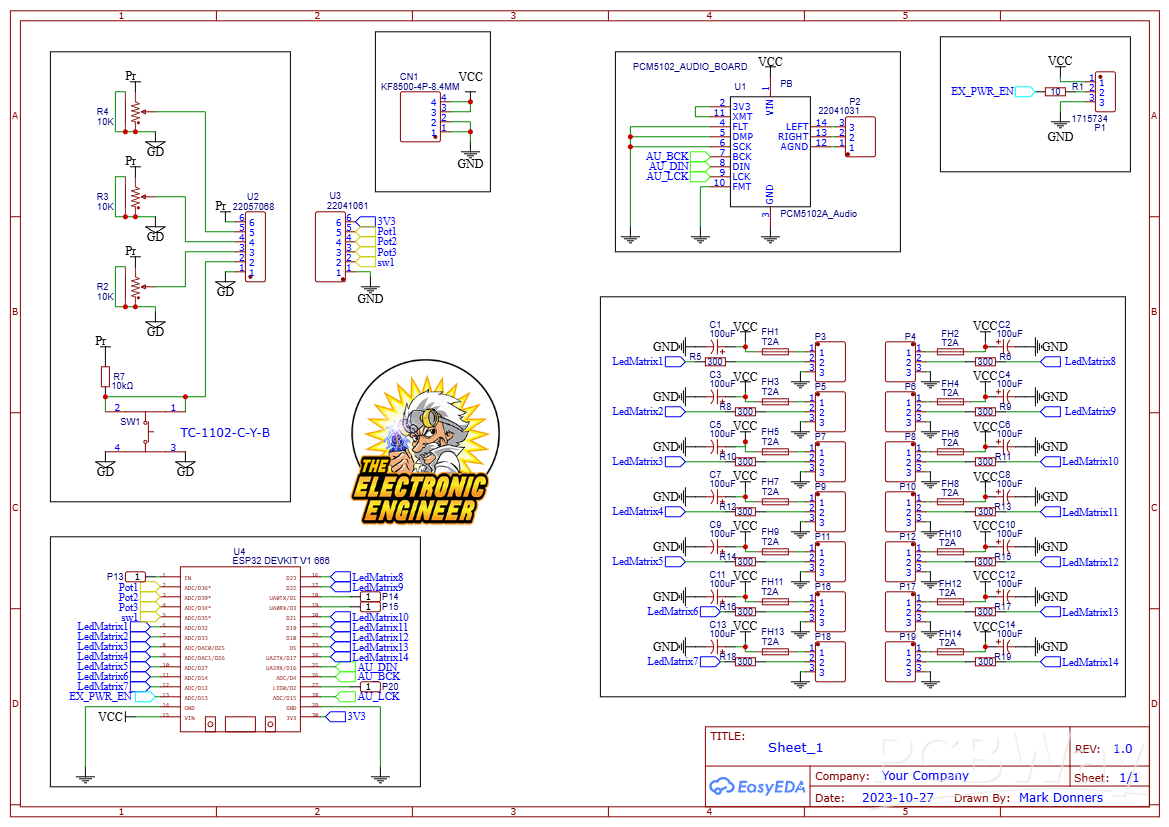The image size is (1169, 827).
Task: Select the U4 ESP32 DEVKIT V1 module
Action: tap(240, 652)
